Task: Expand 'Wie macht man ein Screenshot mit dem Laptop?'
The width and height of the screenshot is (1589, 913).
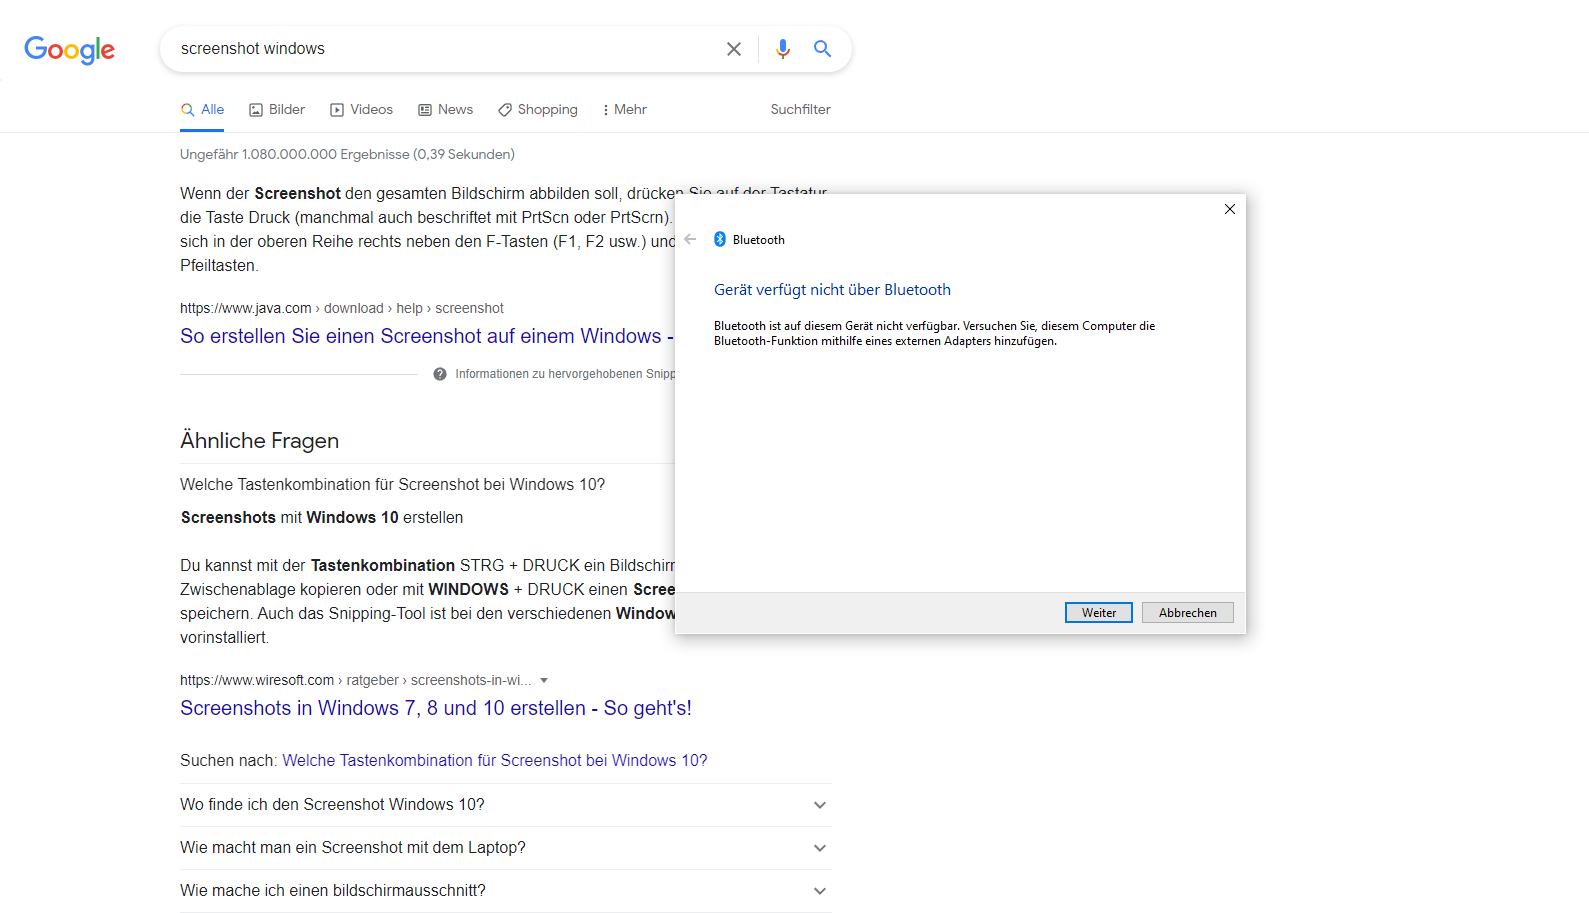Action: [x=506, y=848]
